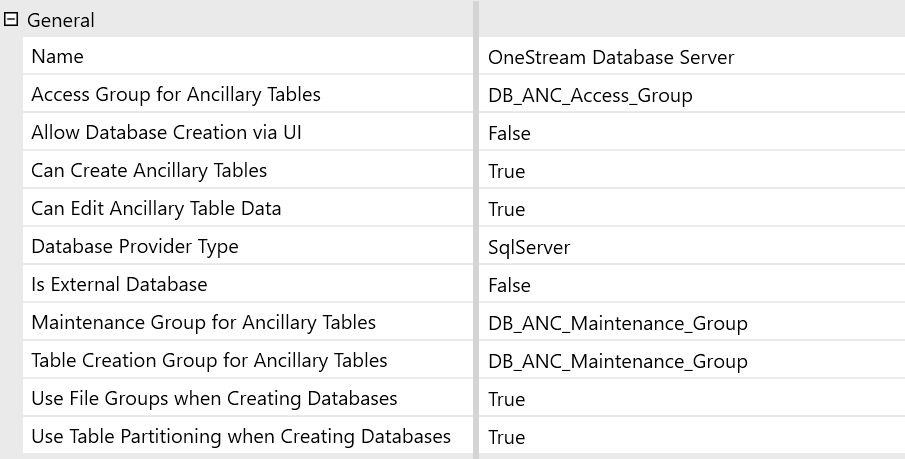This screenshot has width=905, height=459.
Task: Click the column splitter between names and values
Action: click(x=476, y=230)
